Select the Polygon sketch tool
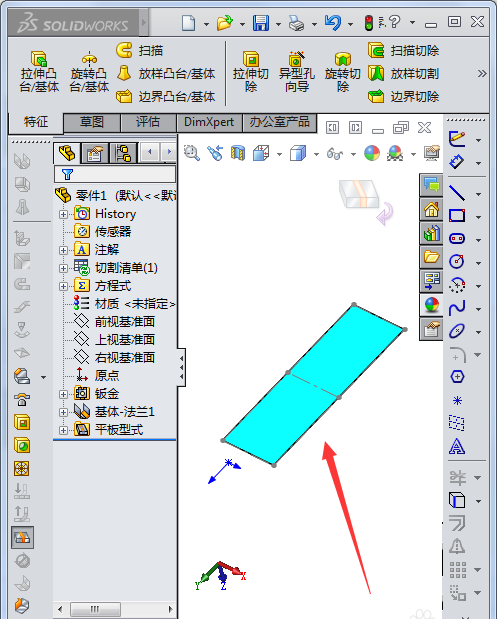 [457, 377]
